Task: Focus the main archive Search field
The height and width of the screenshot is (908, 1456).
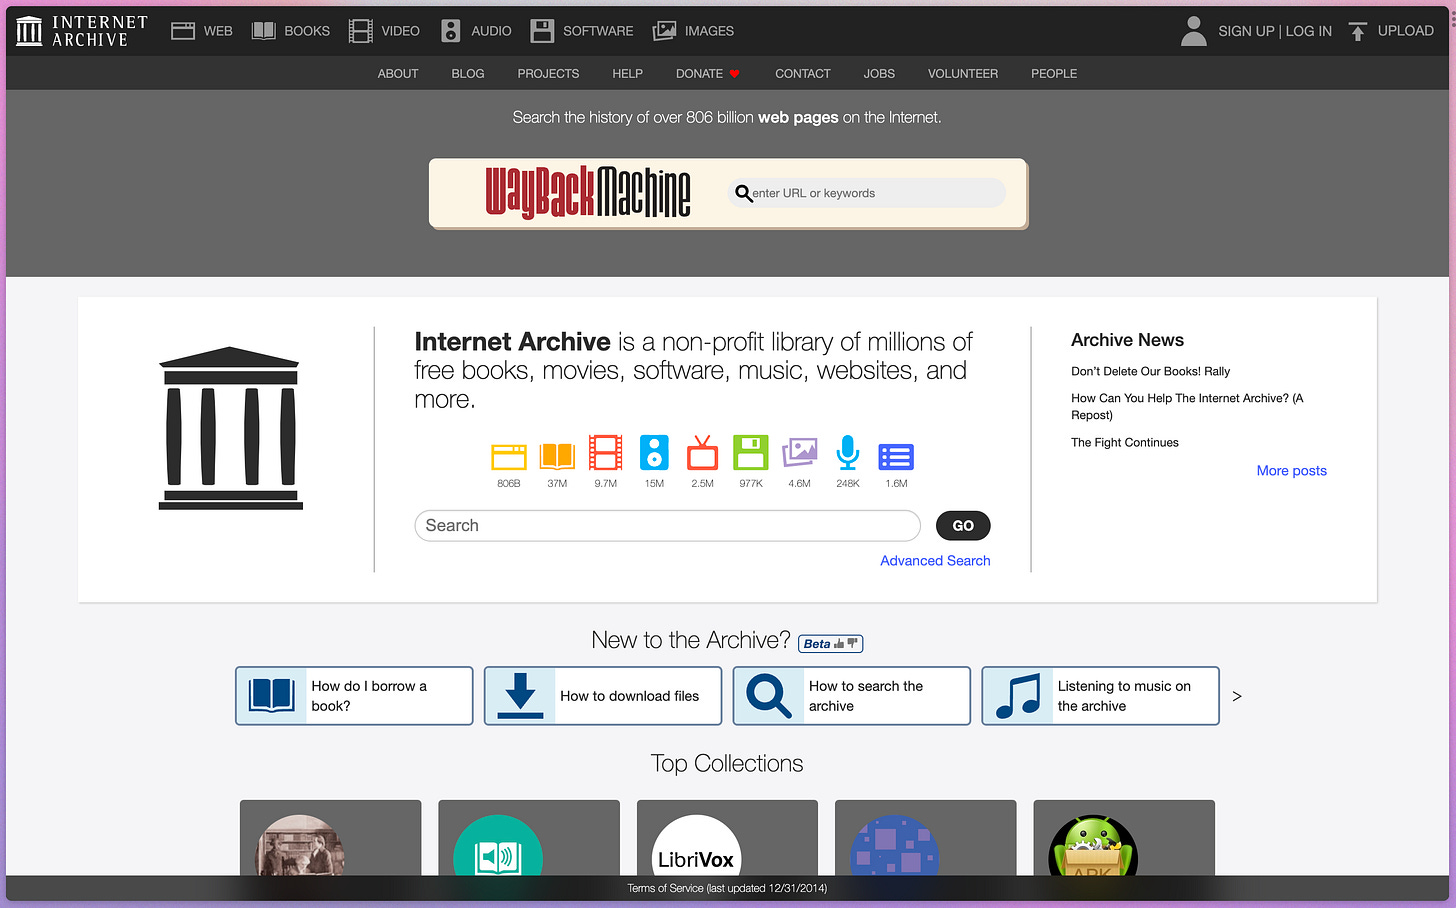Action: [667, 526]
